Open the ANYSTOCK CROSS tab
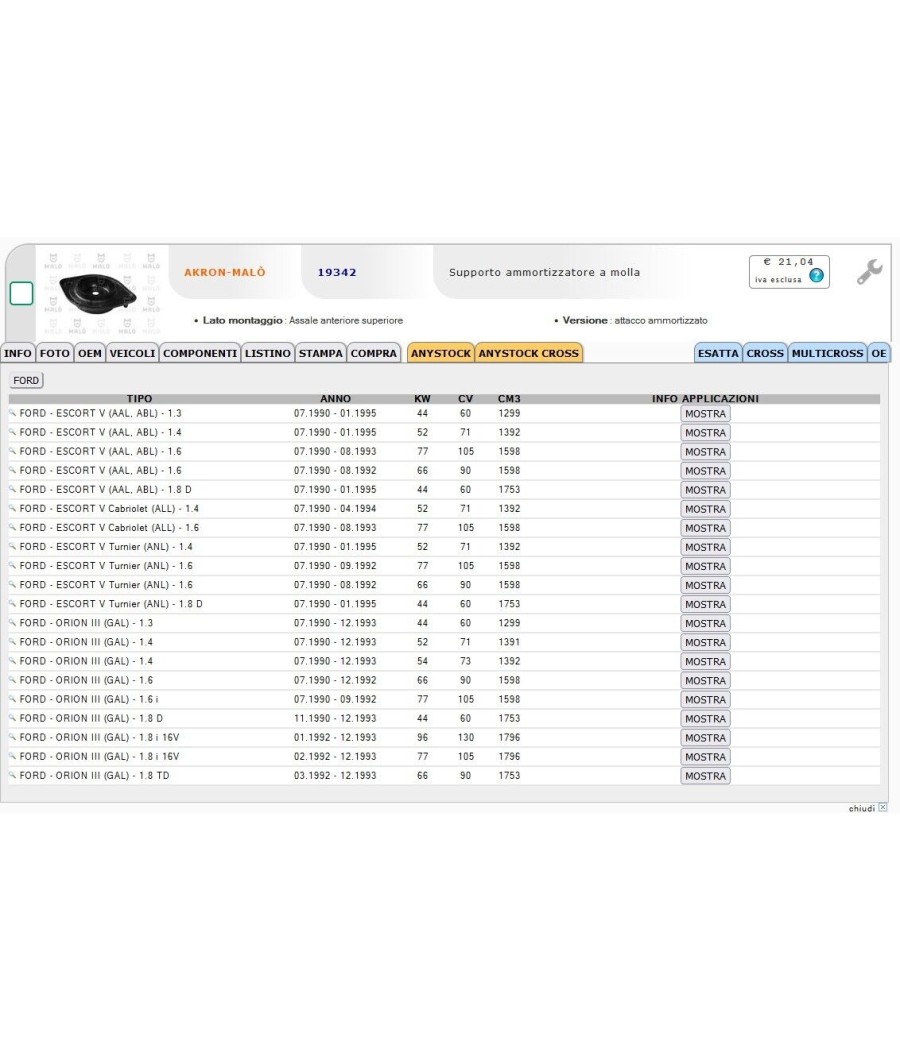 point(528,353)
